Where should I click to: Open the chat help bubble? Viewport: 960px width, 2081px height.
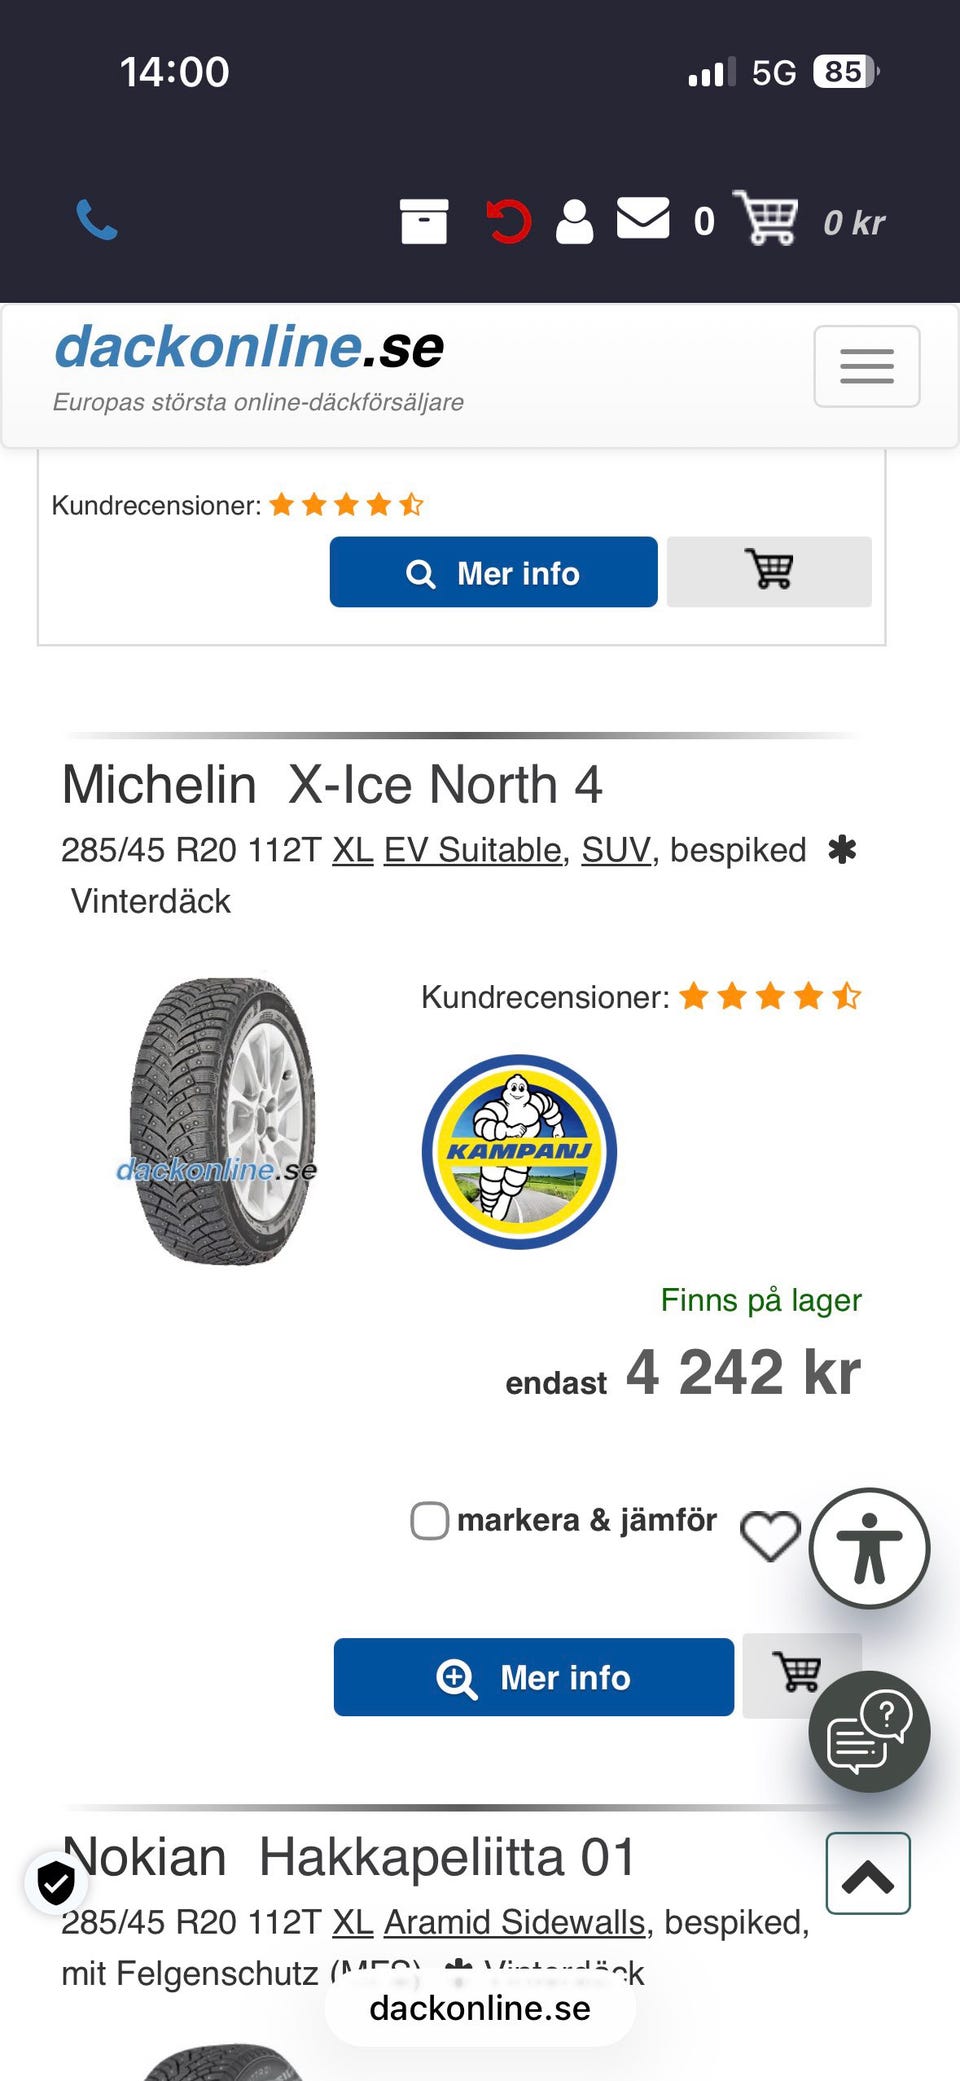tap(869, 1731)
